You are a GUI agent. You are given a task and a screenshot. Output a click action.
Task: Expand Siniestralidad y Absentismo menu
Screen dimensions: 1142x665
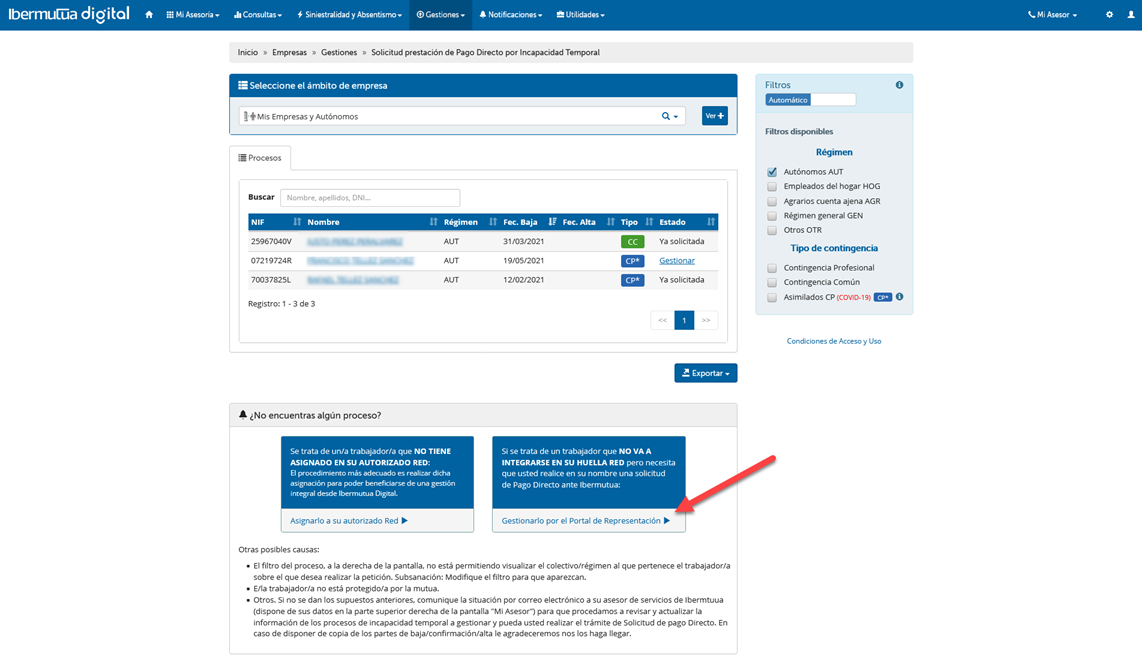click(x=349, y=15)
